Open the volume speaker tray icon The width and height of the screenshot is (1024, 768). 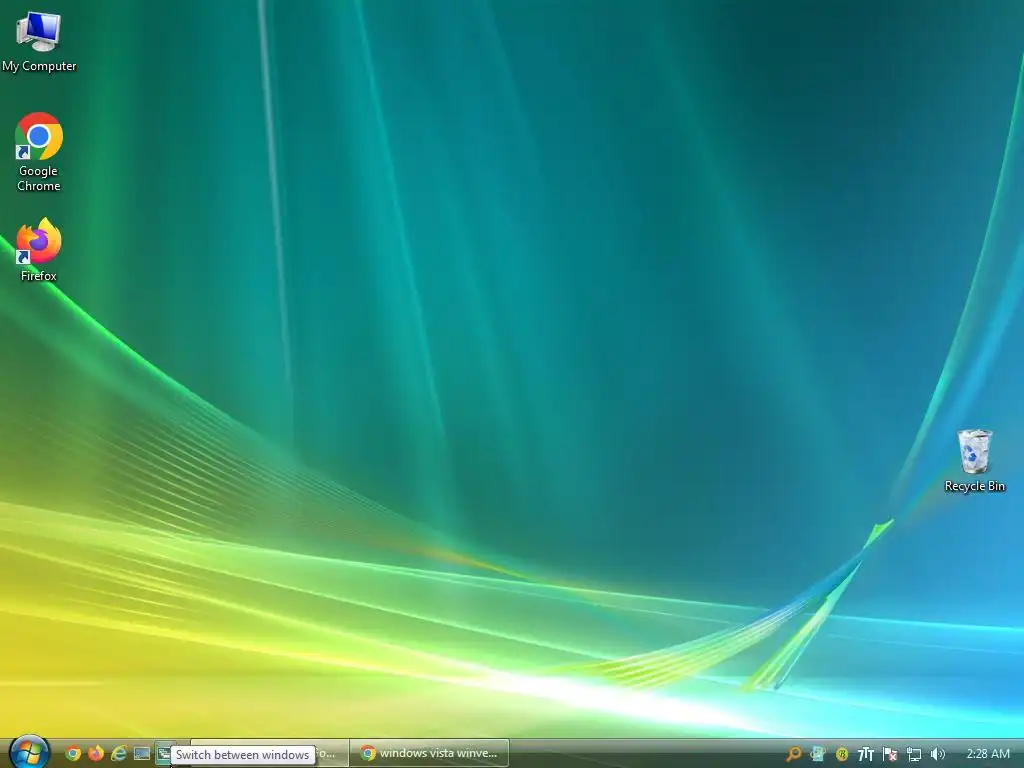[x=937, y=754]
